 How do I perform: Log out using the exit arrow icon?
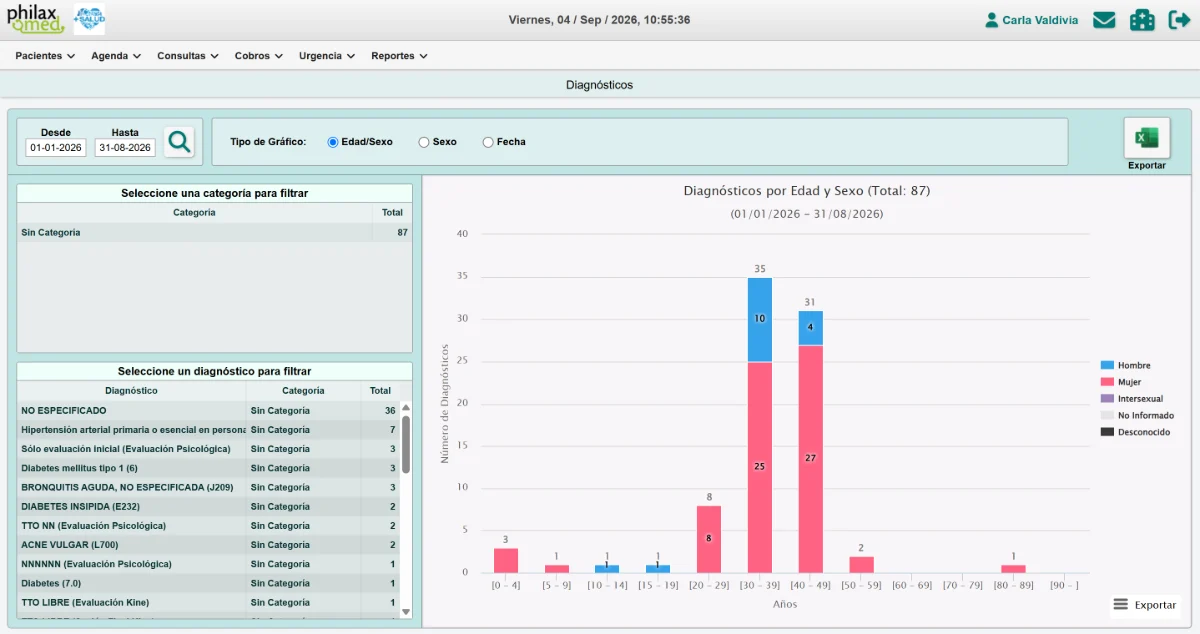(1179, 20)
